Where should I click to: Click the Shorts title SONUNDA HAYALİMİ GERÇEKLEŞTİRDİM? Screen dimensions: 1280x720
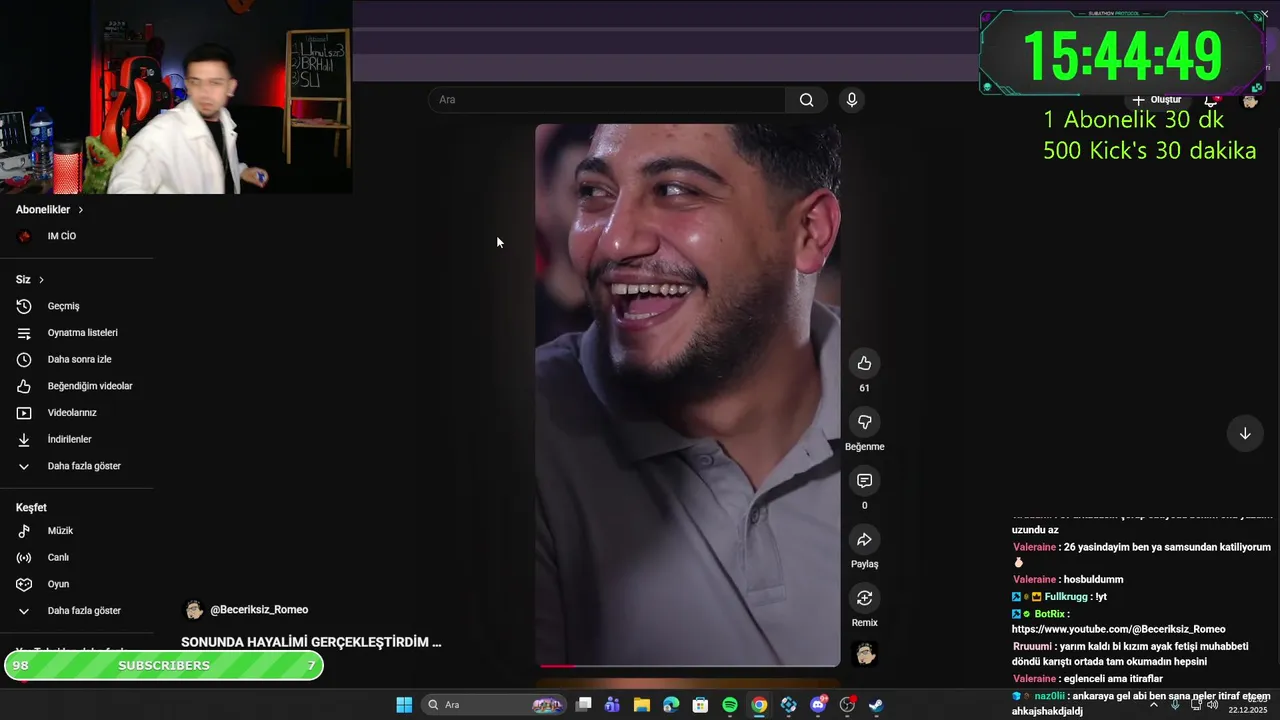(x=311, y=642)
